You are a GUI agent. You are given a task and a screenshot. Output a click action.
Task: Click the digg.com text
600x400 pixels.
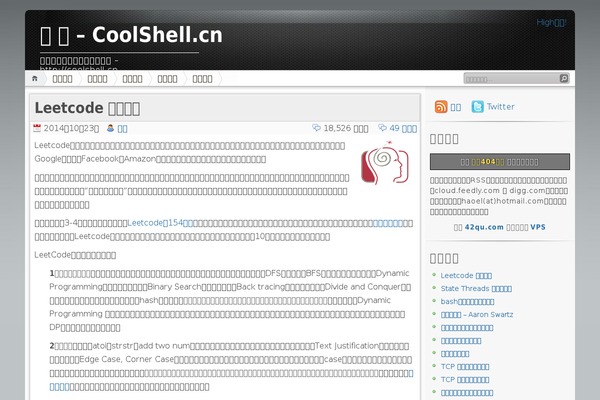click(527, 191)
